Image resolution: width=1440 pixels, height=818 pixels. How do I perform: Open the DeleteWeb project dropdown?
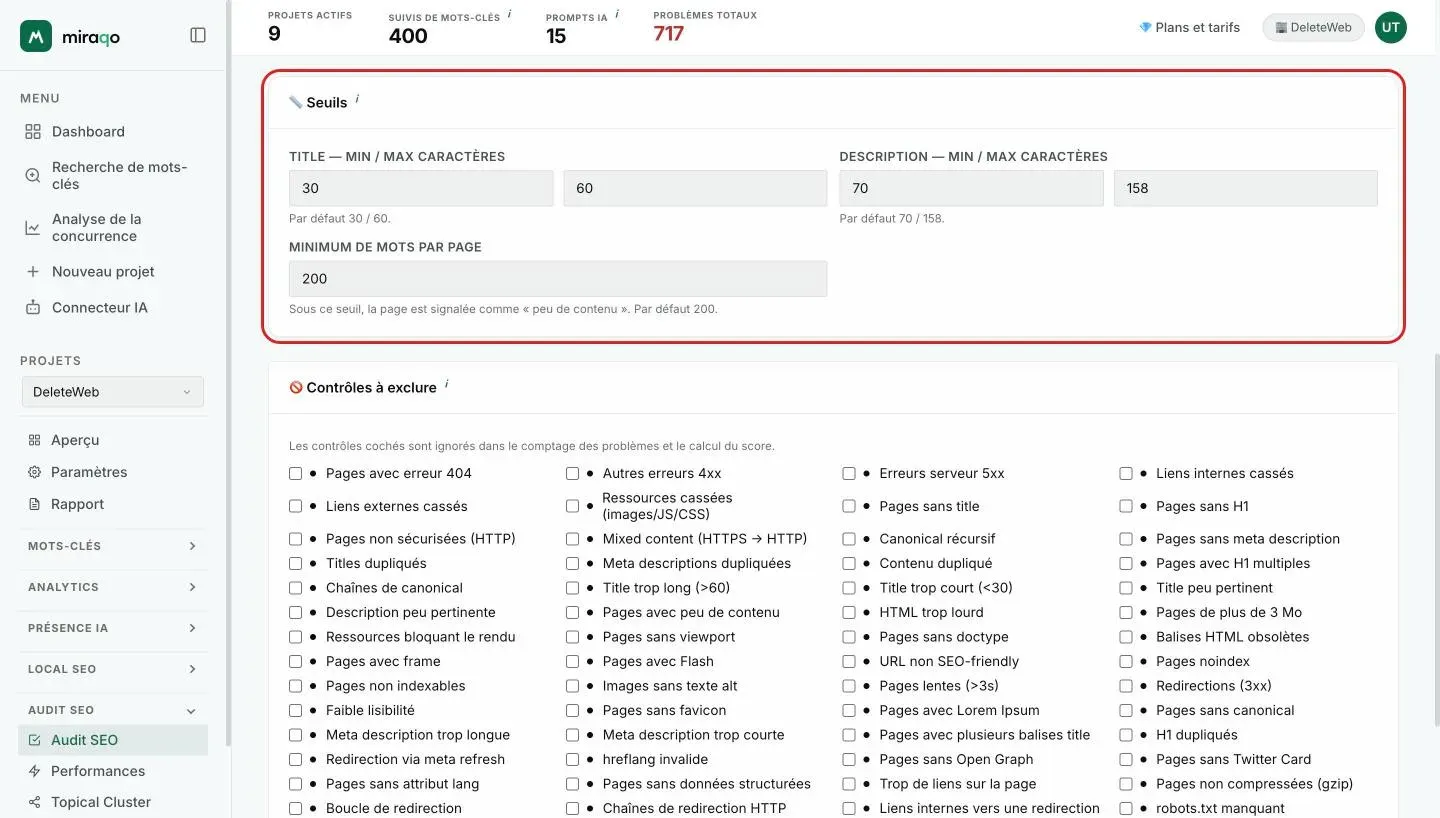113,392
